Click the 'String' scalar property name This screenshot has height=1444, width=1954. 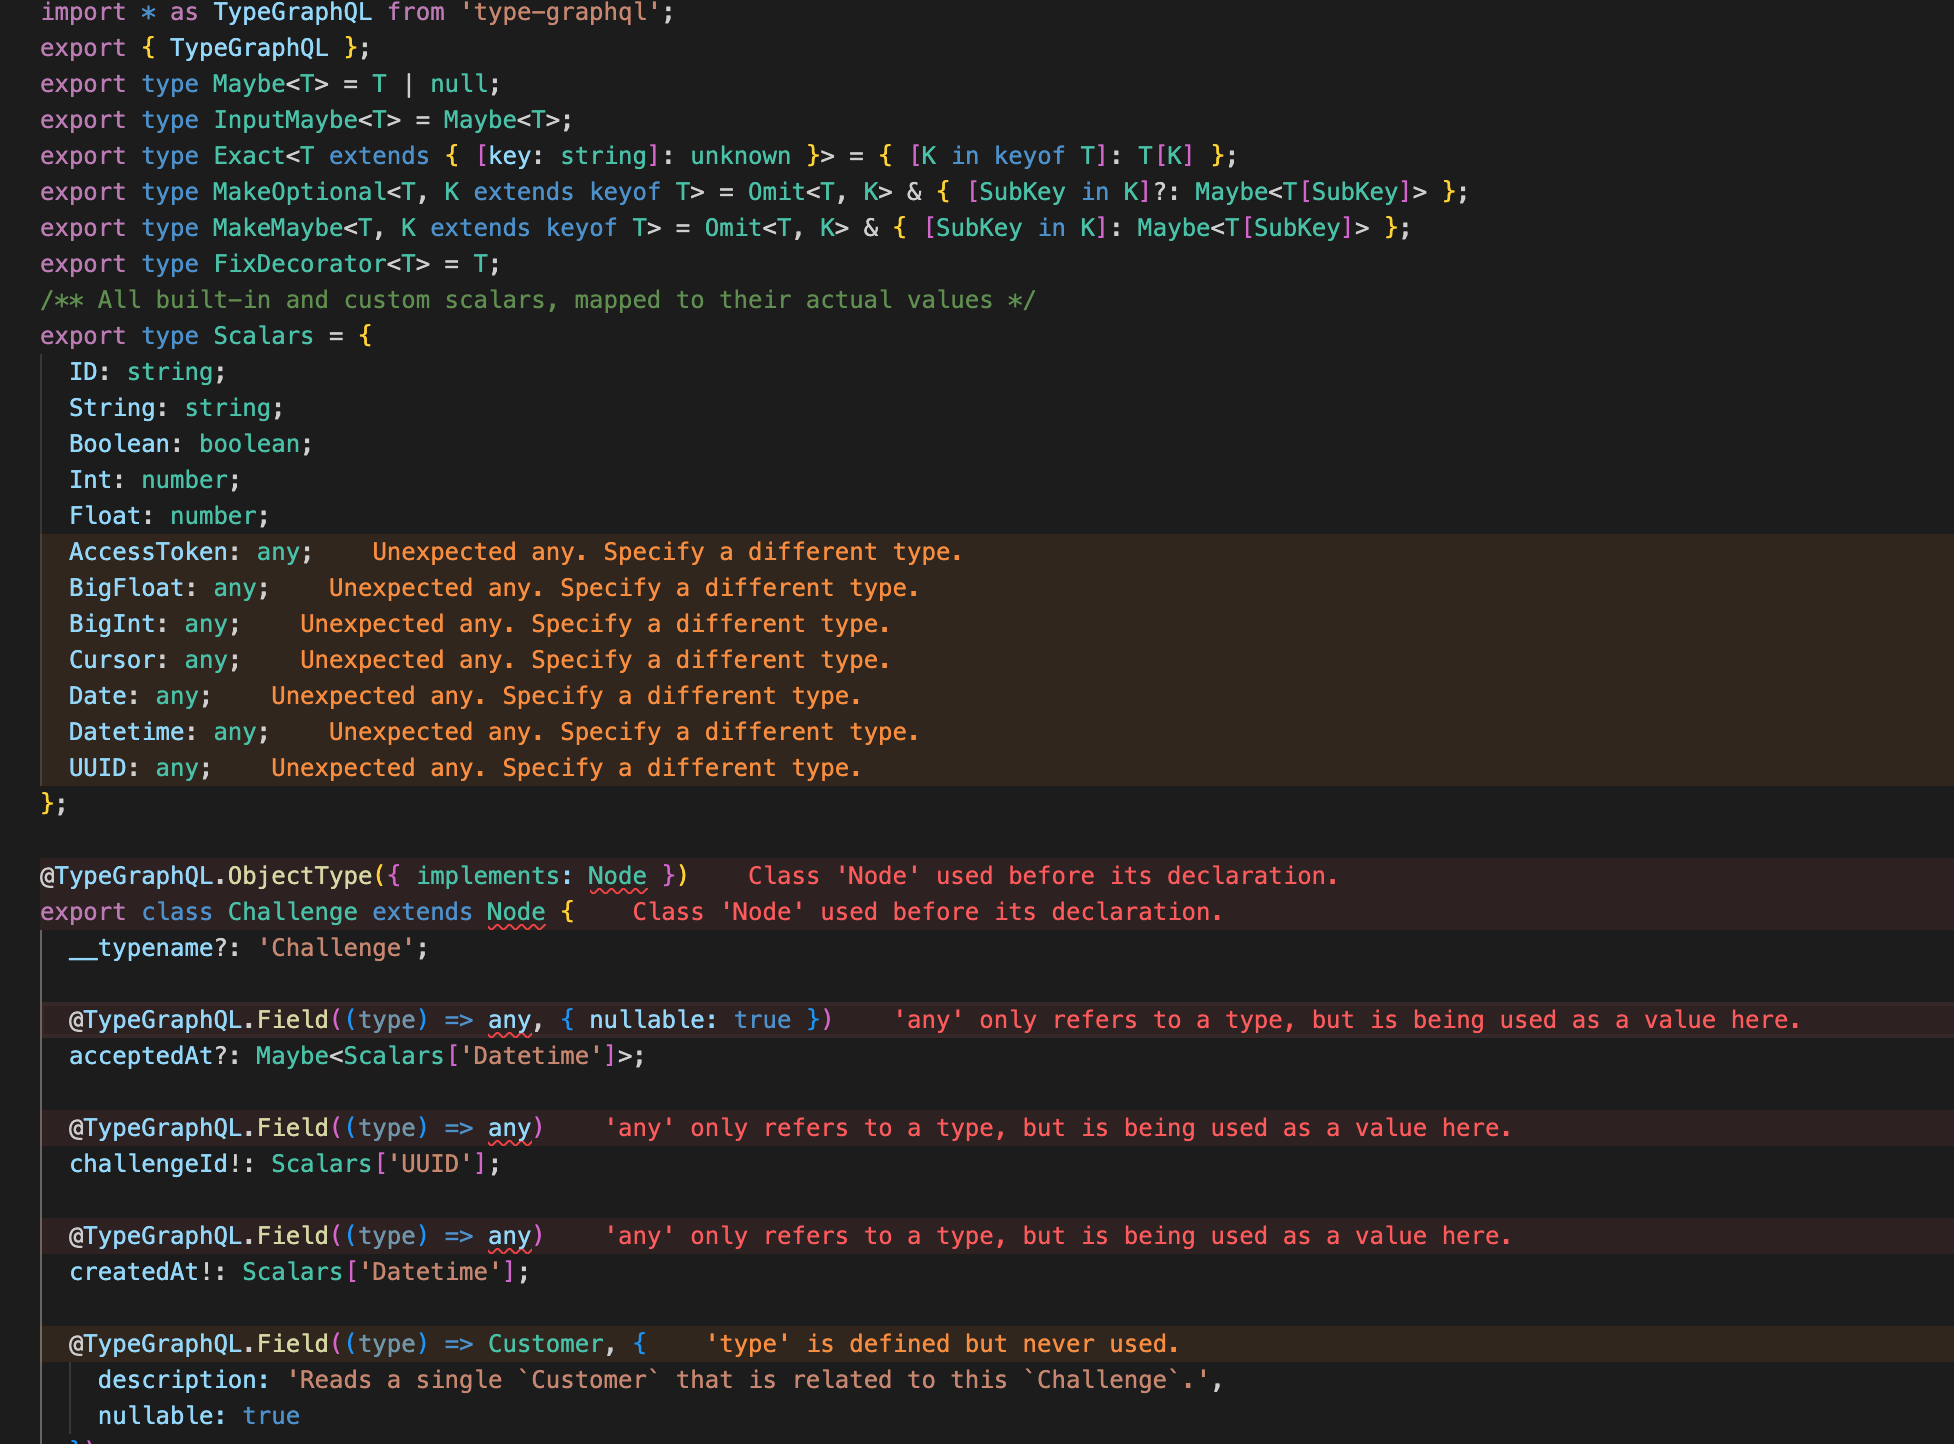(112, 408)
